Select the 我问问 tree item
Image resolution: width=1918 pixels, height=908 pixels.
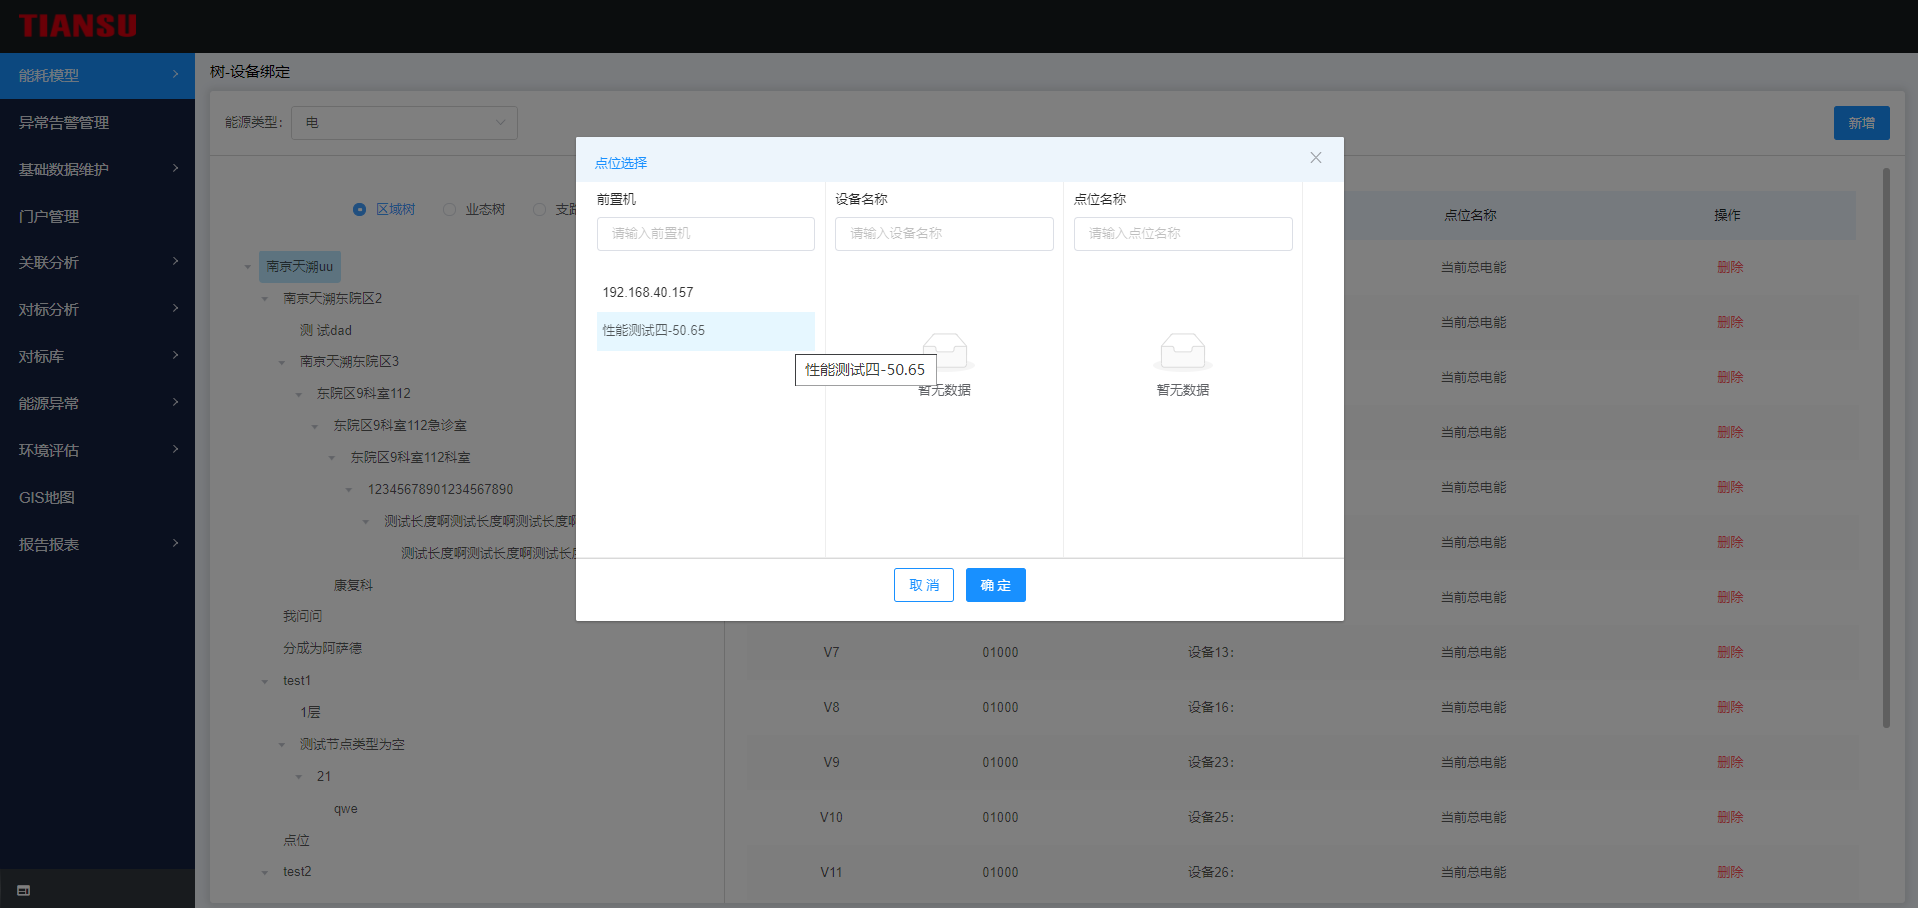[x=303, y=616]
